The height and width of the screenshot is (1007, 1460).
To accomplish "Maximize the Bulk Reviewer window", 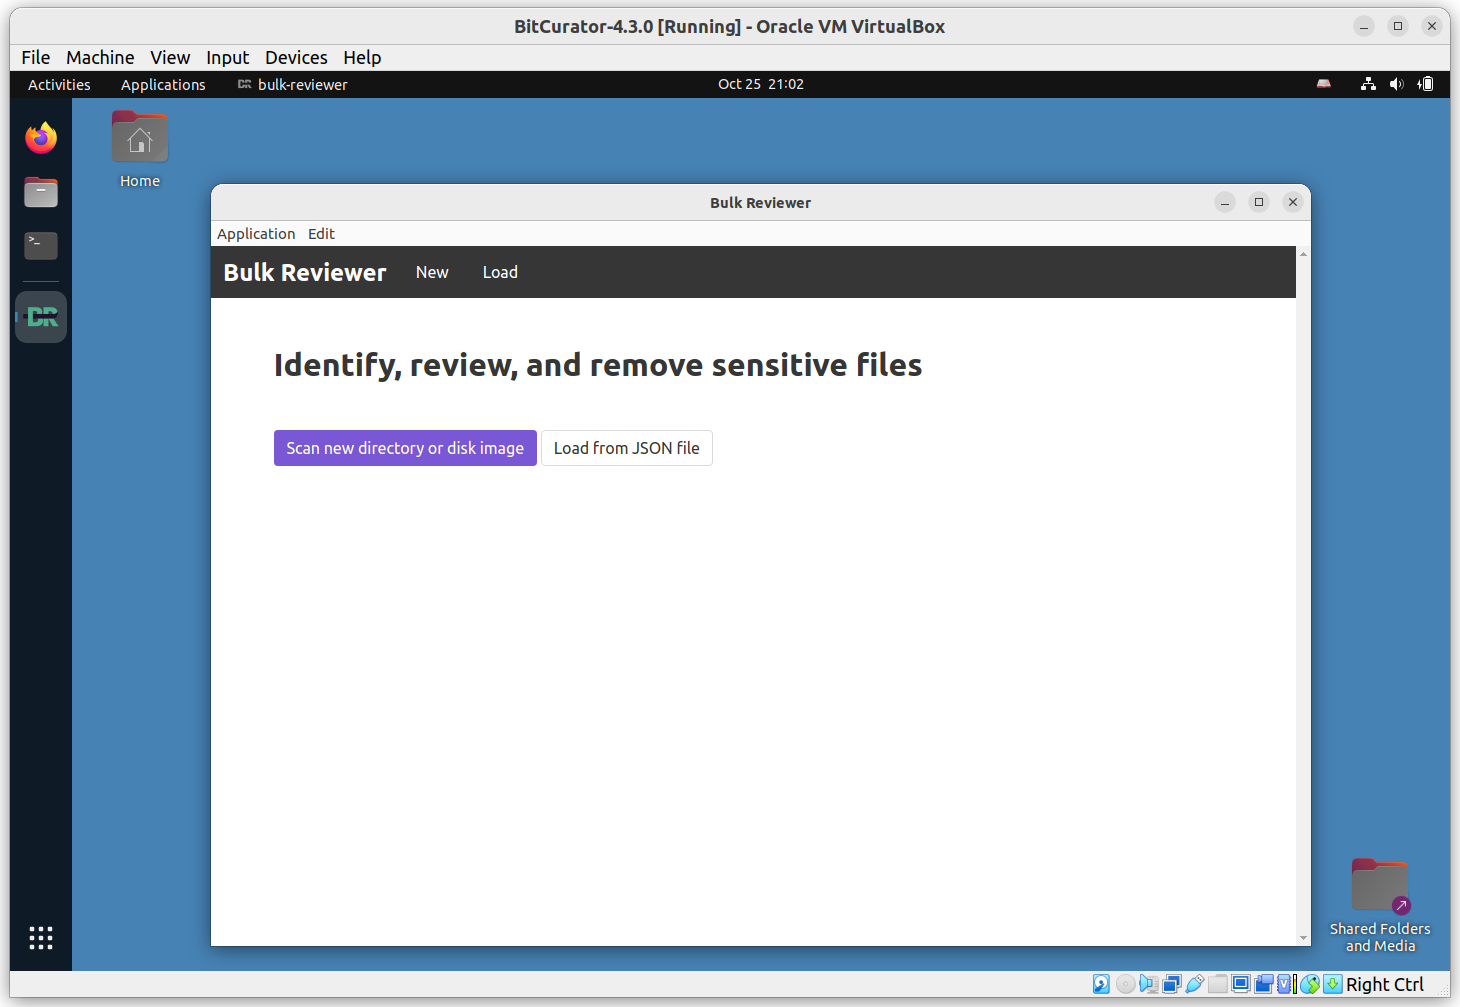I will pos(1259,203).
